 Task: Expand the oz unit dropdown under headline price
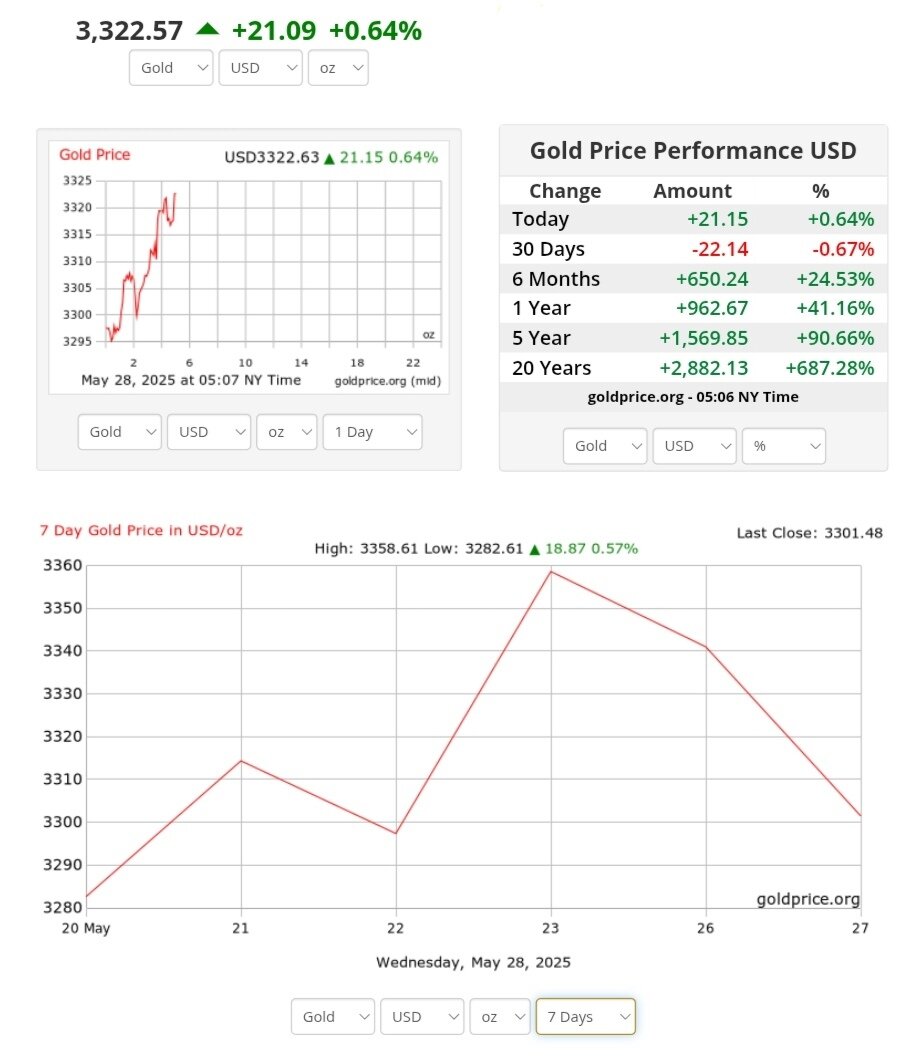(338, 68)
